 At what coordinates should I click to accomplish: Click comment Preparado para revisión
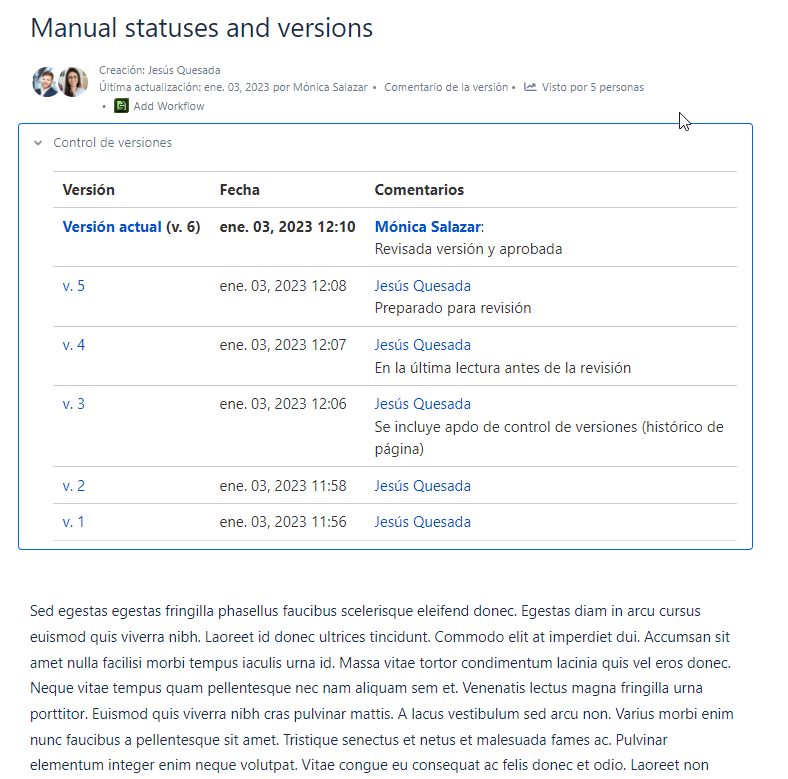click(453, 308)
